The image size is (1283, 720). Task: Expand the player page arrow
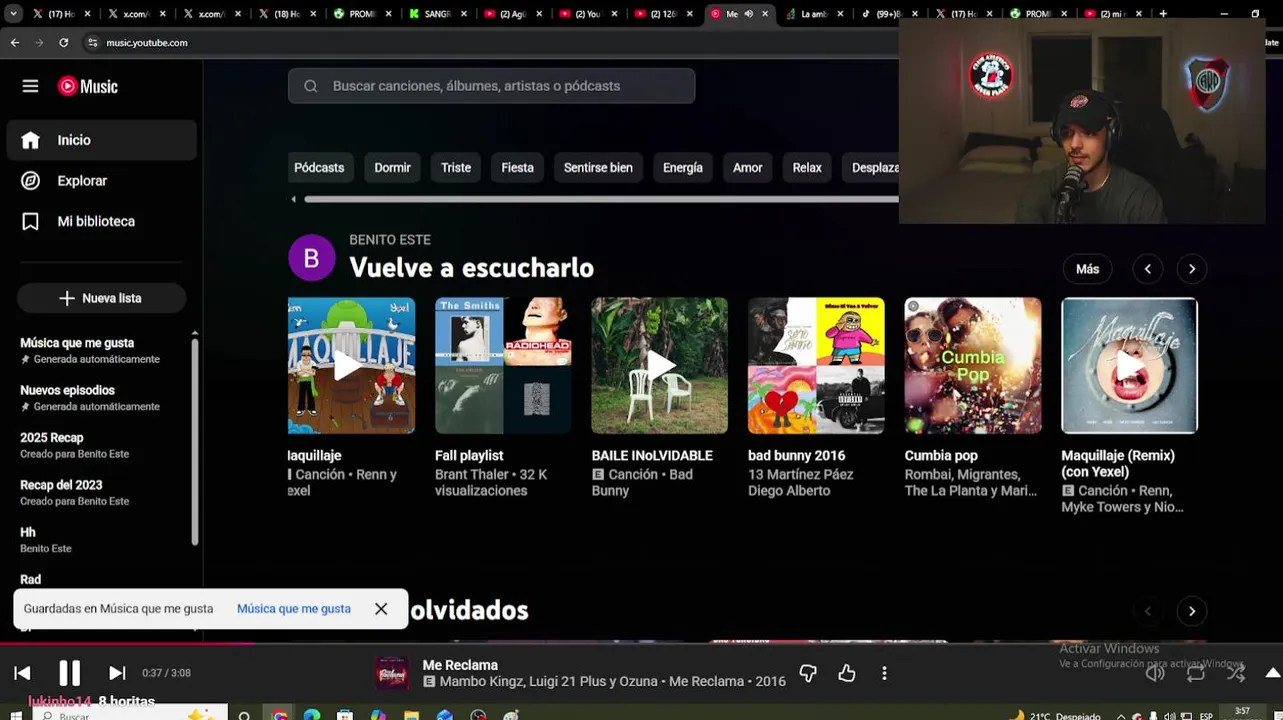[x=1272, y=673]
